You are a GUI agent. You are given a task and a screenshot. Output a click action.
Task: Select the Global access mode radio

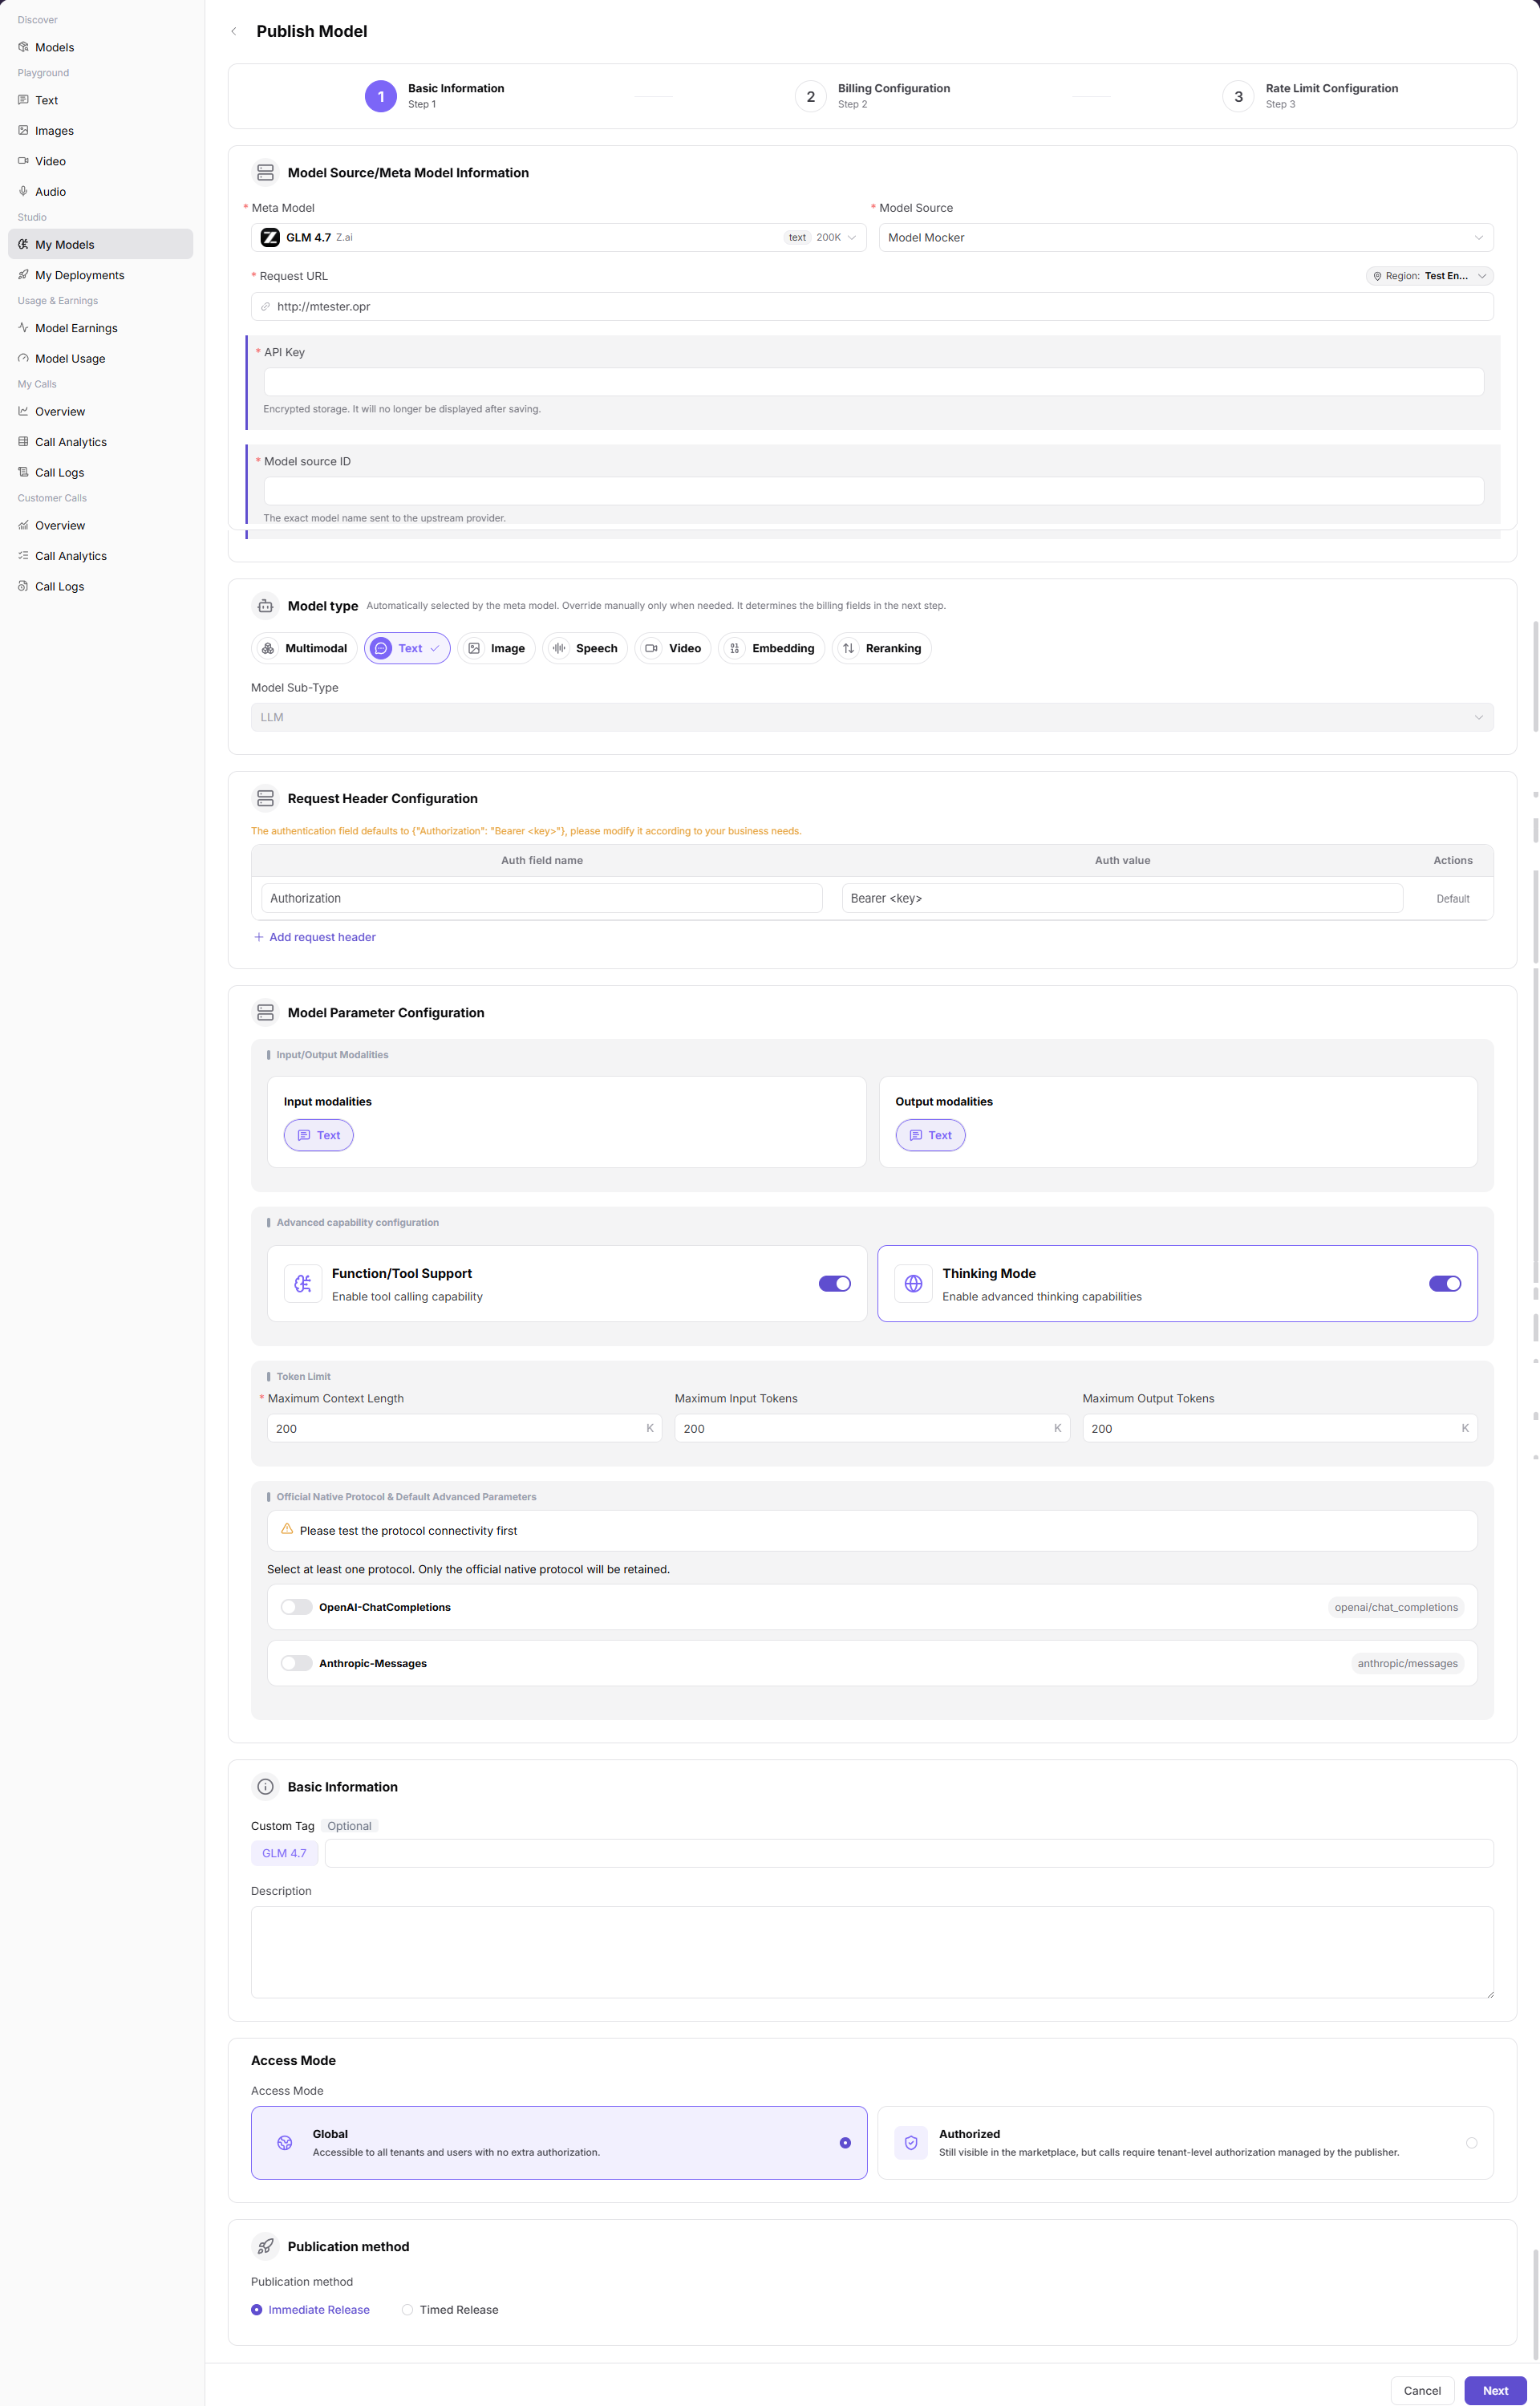pyautogui.click(x=845, y=2142)
